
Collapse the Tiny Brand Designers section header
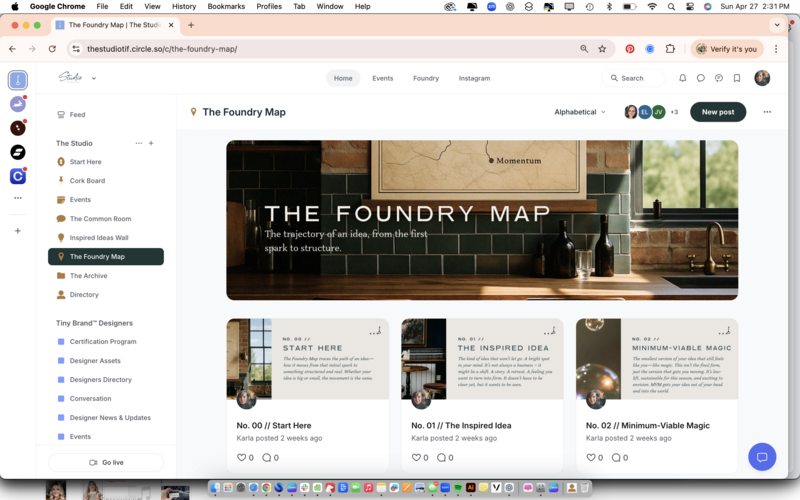coord(94,323)
